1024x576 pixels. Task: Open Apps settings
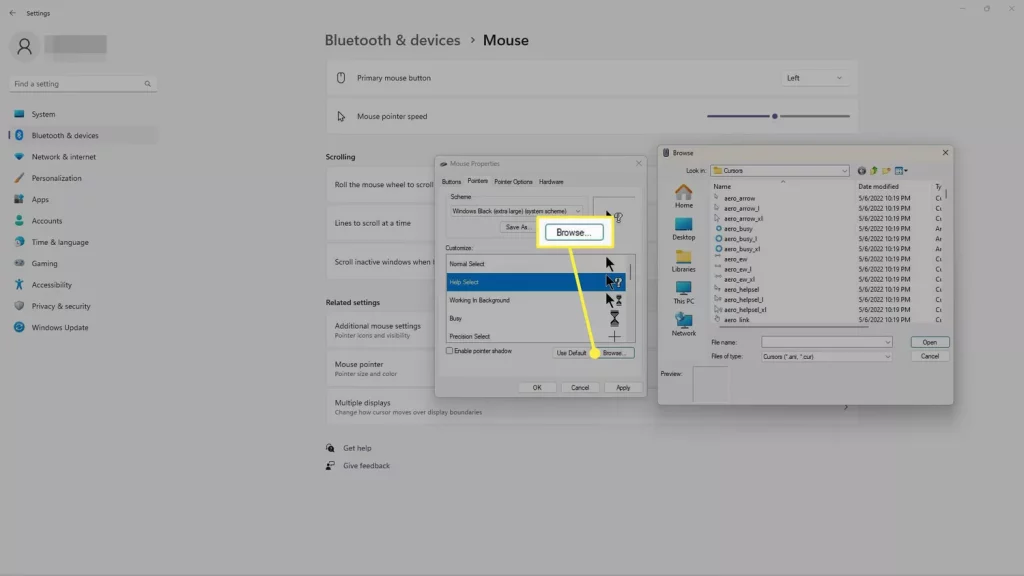point(82,200)
